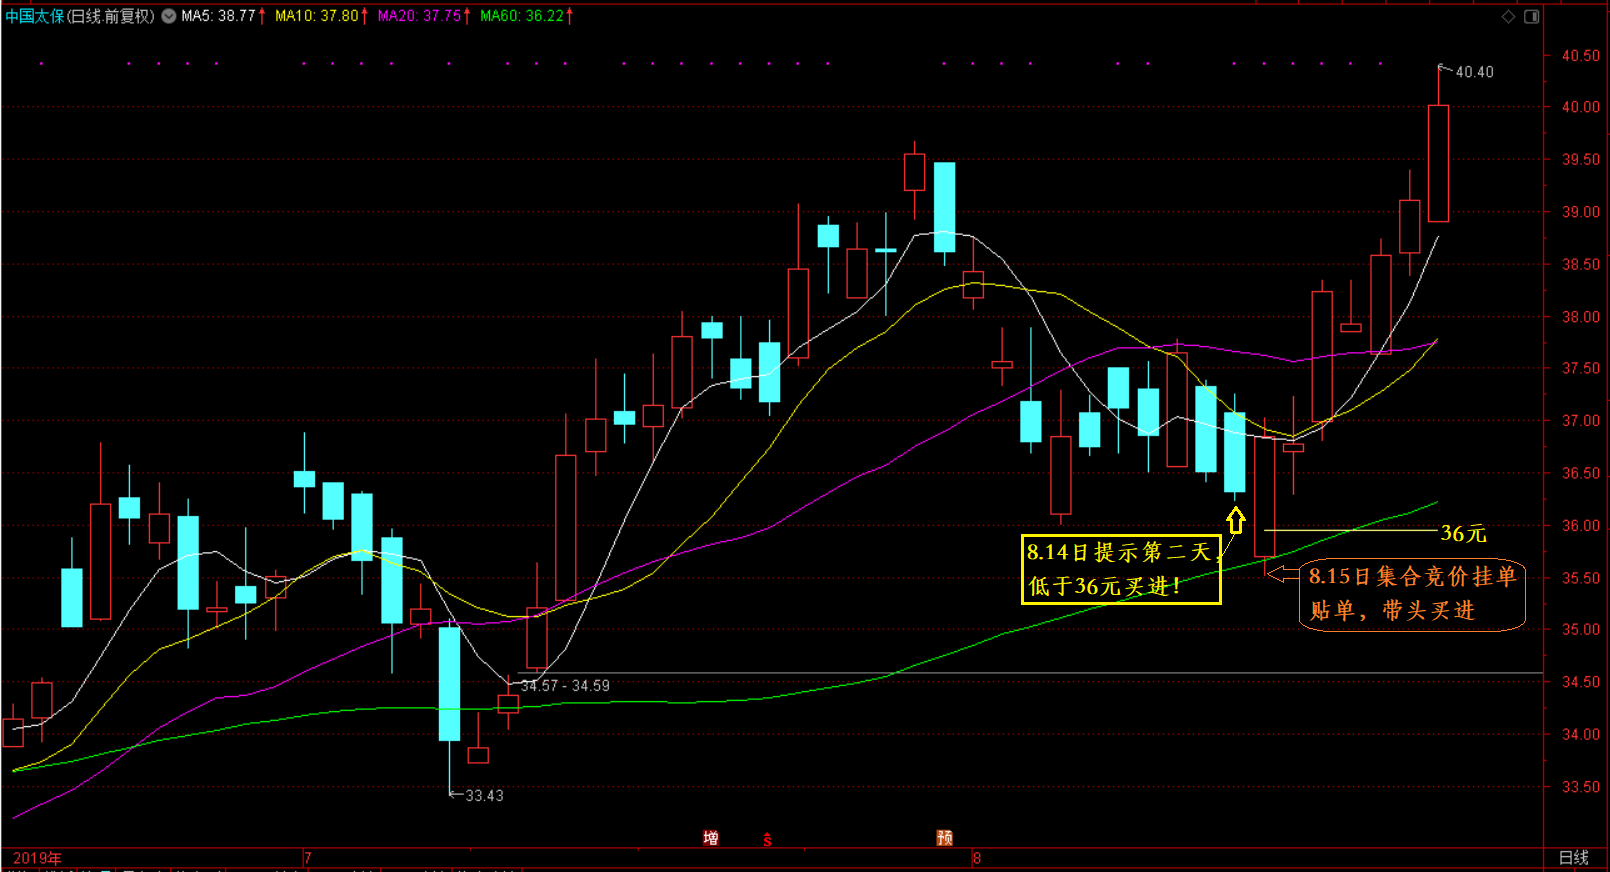Click the 40.40 high price label
The height and width of the screenshot is (872, 1610).
click(1474, 72)
